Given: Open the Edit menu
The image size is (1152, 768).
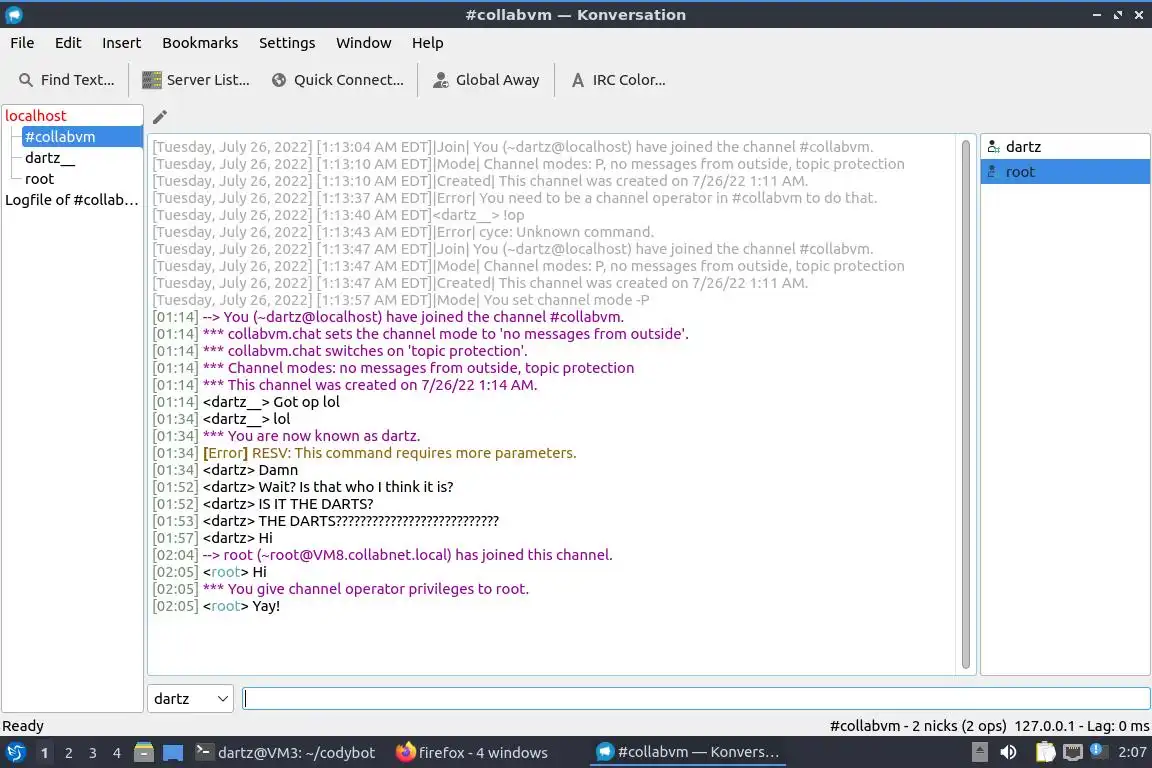Looking at the screenshot, I should click(x=68, y=43).
